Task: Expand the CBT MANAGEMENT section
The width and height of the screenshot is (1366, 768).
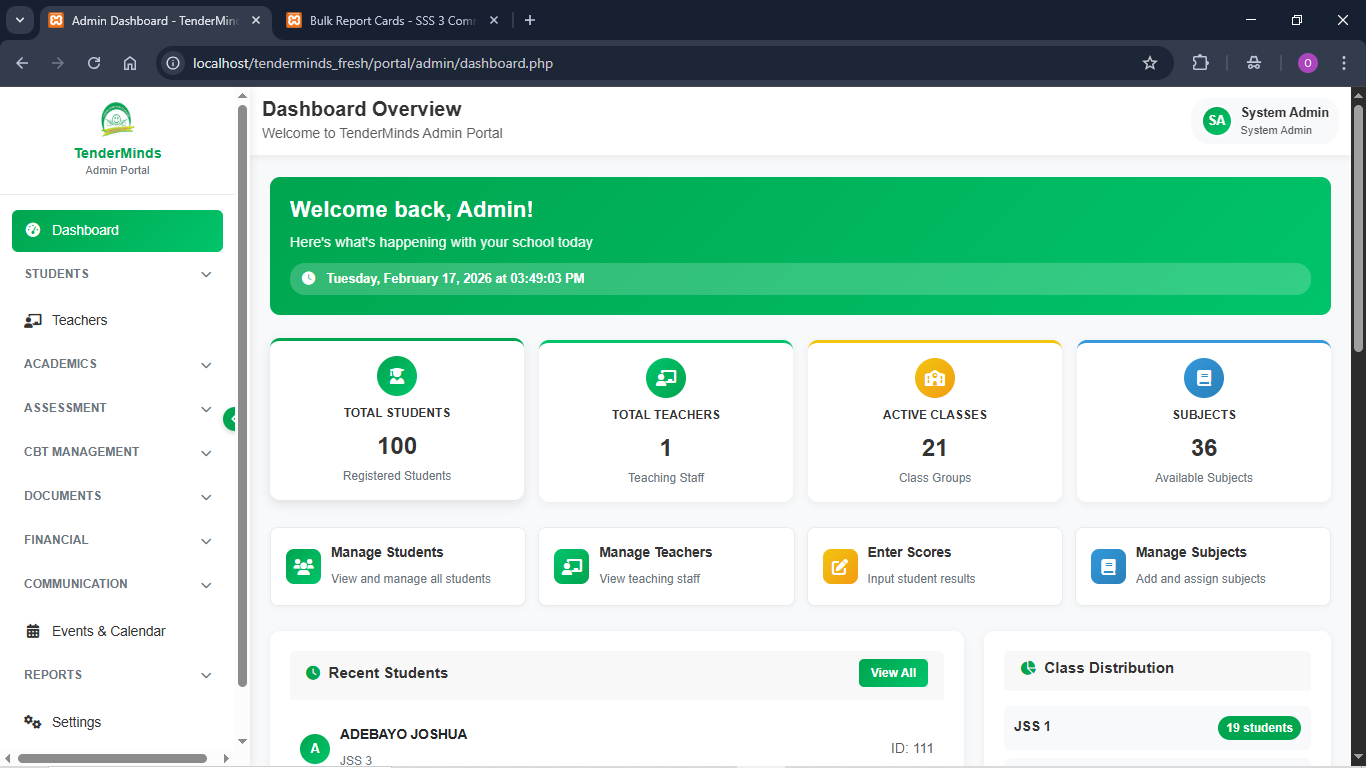Action: point(117,452)
